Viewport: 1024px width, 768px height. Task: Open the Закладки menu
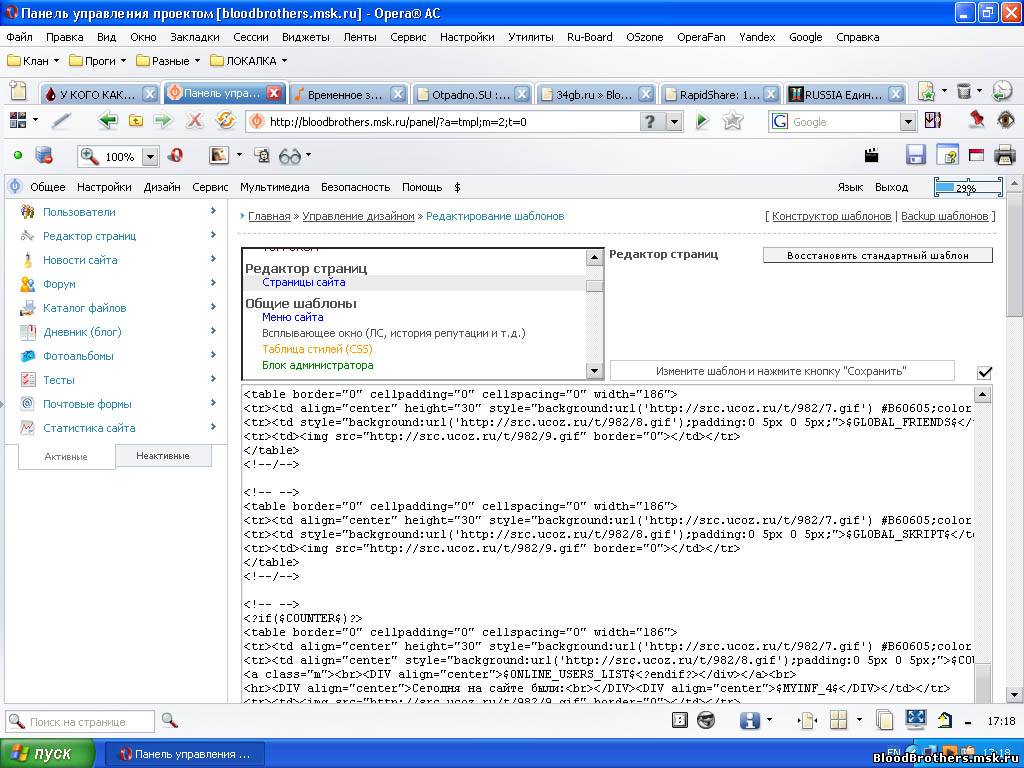point(194,37)
